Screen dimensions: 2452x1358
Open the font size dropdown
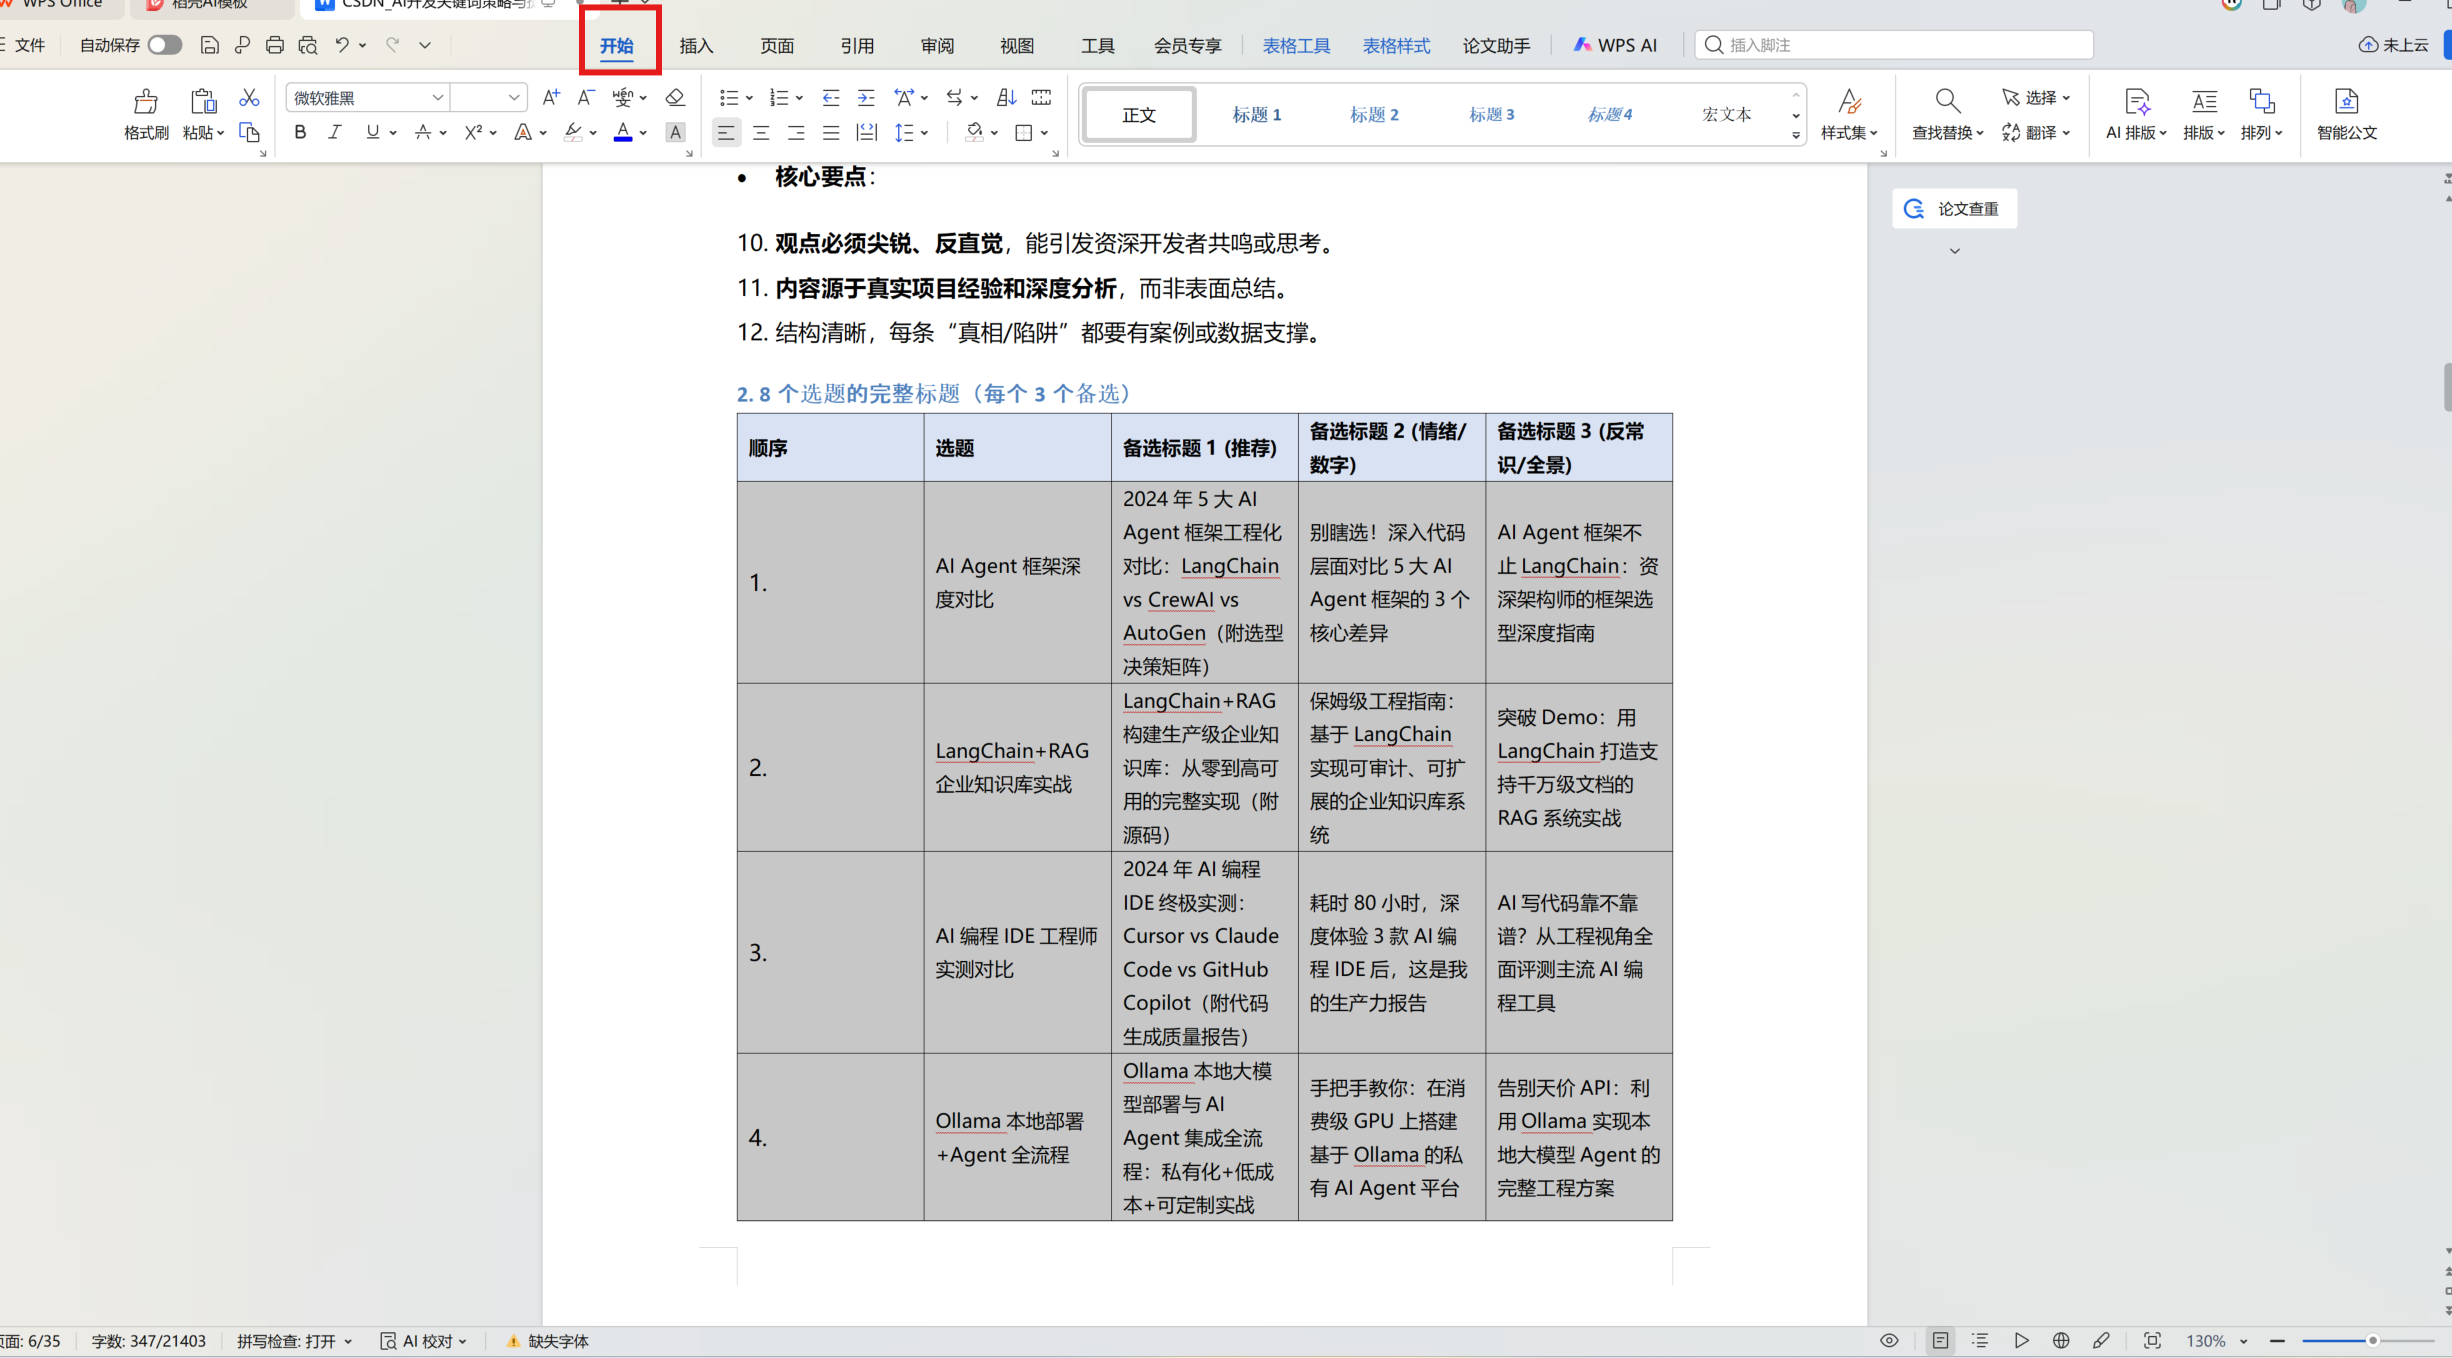[x=514, y=97]
